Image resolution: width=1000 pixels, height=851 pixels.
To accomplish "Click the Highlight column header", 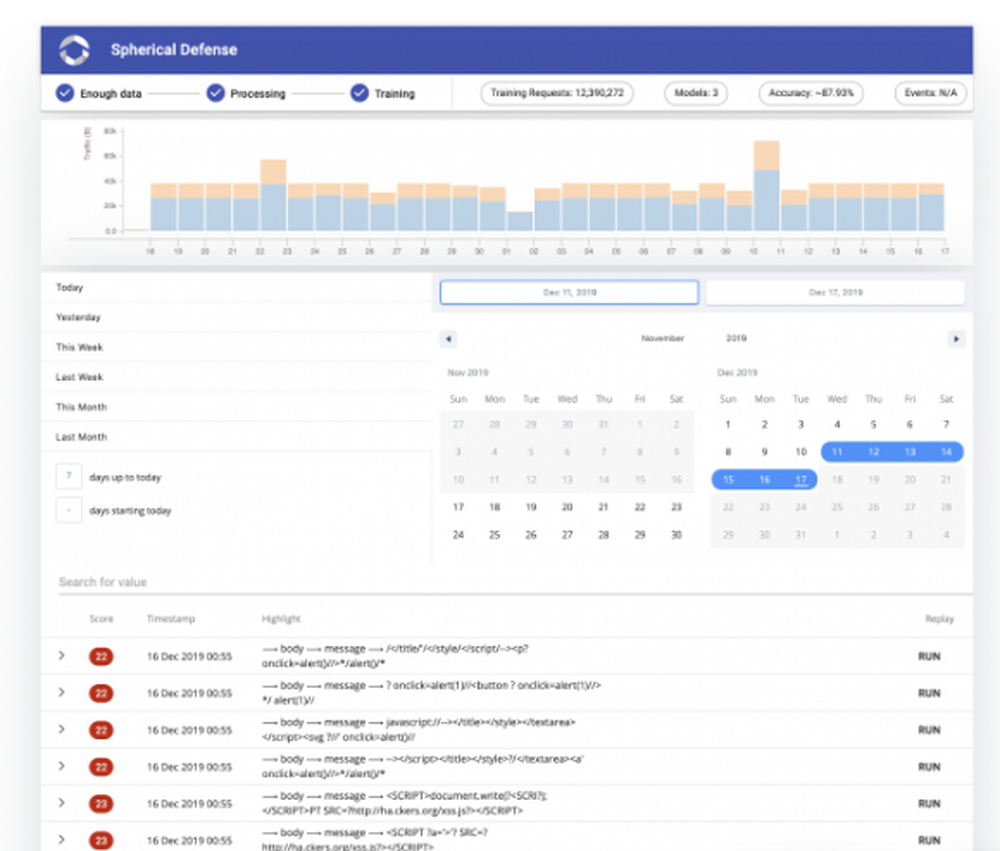I will point(281,619).
